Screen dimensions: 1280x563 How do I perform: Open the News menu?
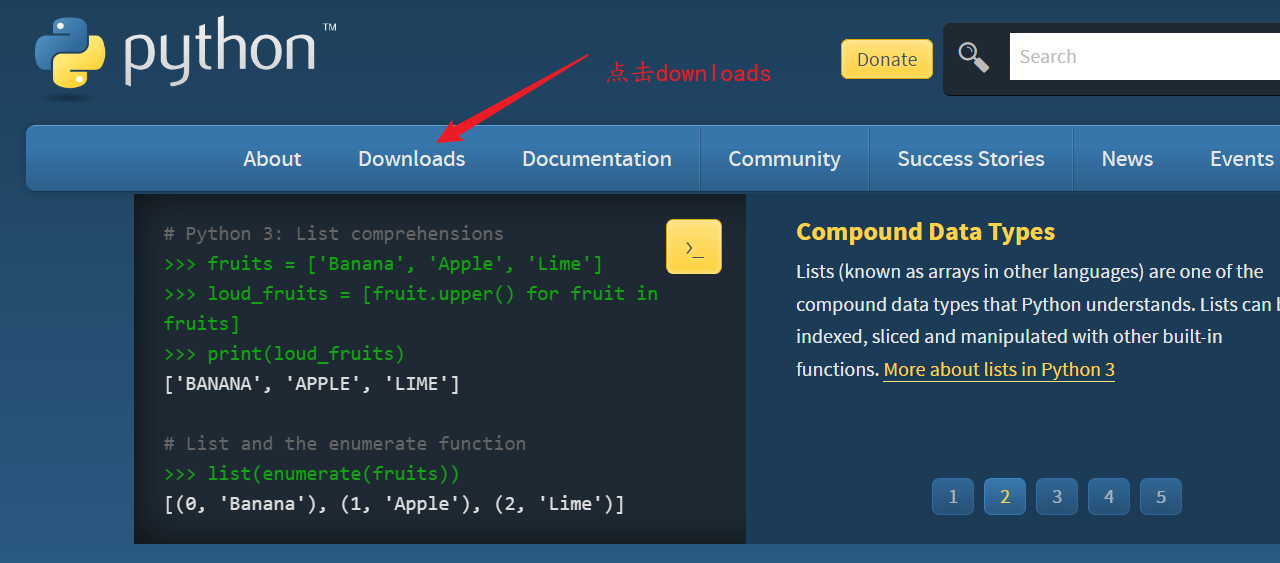pos(1127,159)
